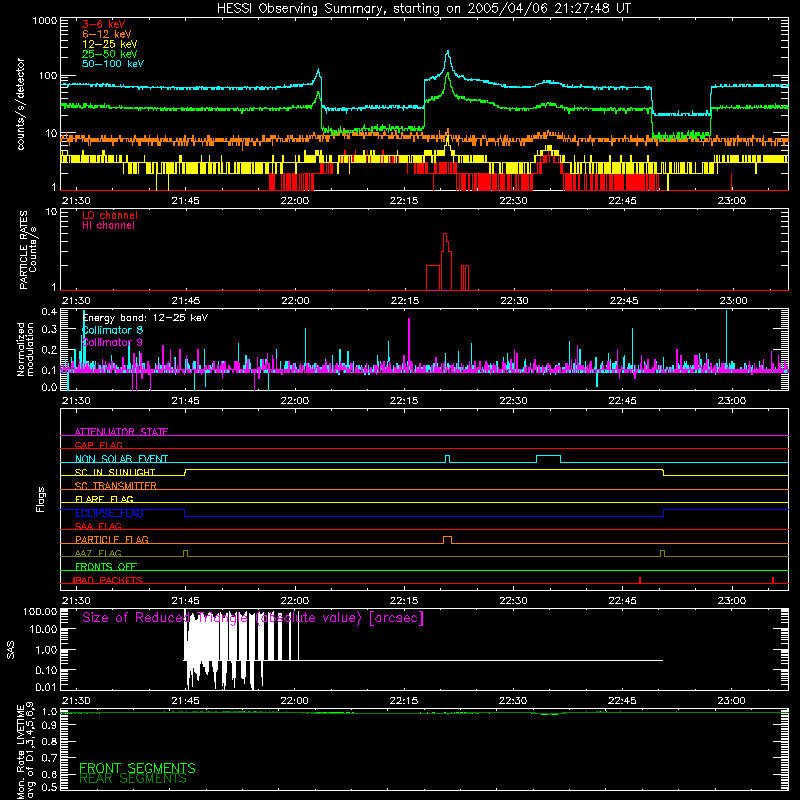Viewport: 800px width, 800px height.
Task: Click the SC_IN_SUNLIGHT flag label
Action: [x=115, y=472]
